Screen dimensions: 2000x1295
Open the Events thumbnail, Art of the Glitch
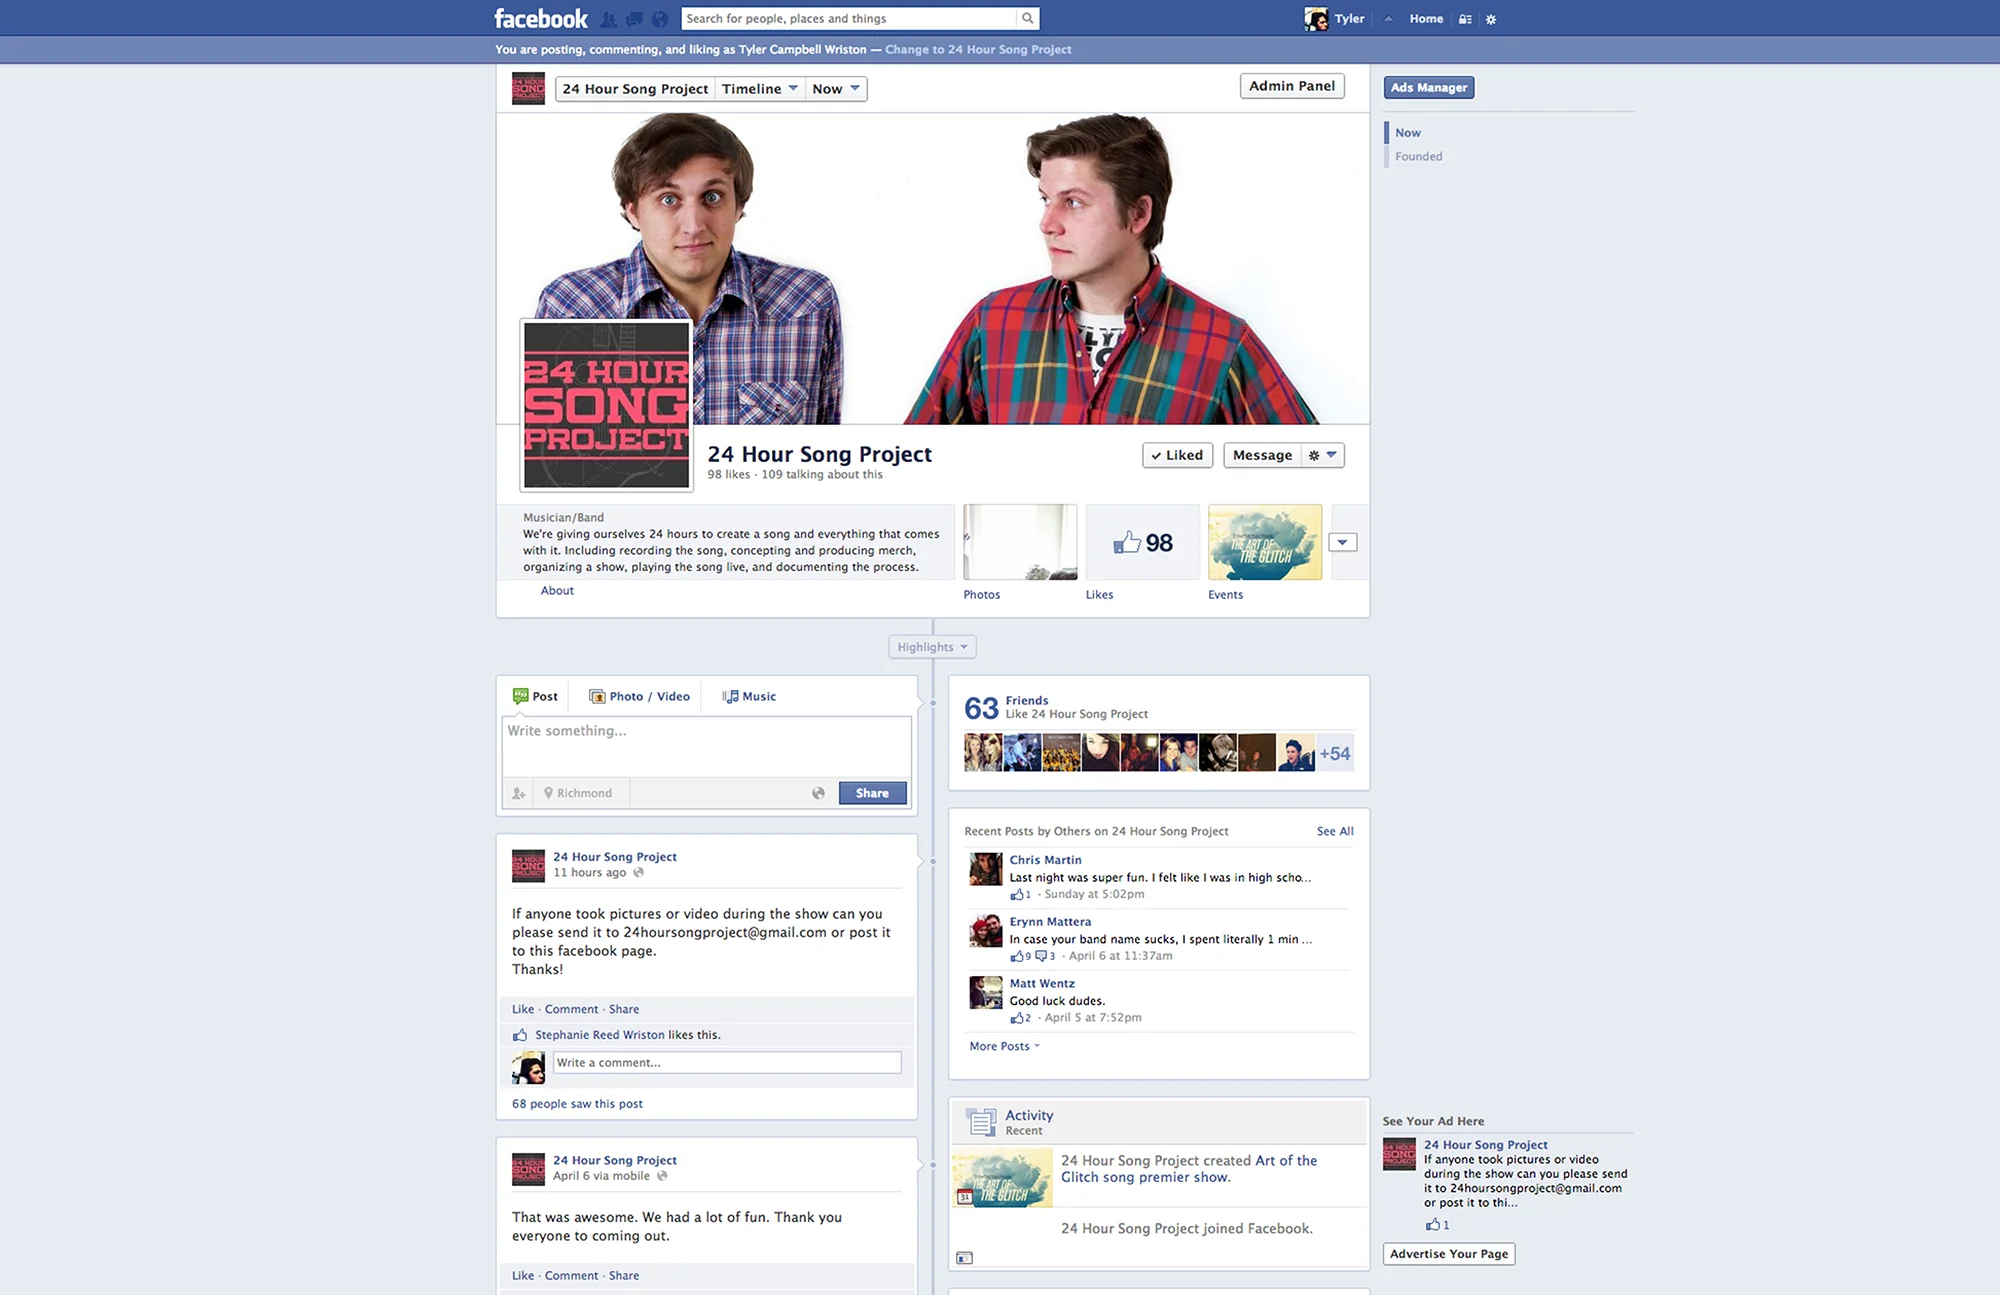(x=1265, y=542)
